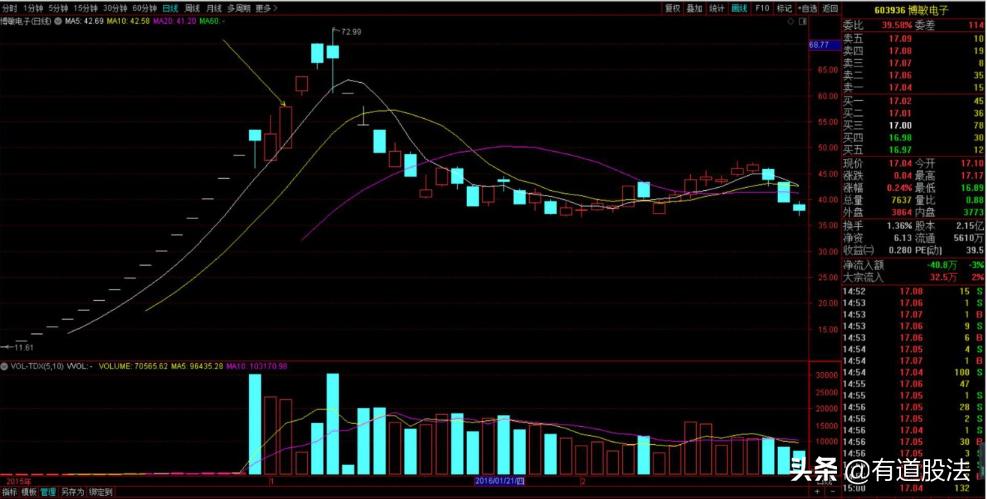Expand the 更多 periods dropdown

tap(266, 8)
